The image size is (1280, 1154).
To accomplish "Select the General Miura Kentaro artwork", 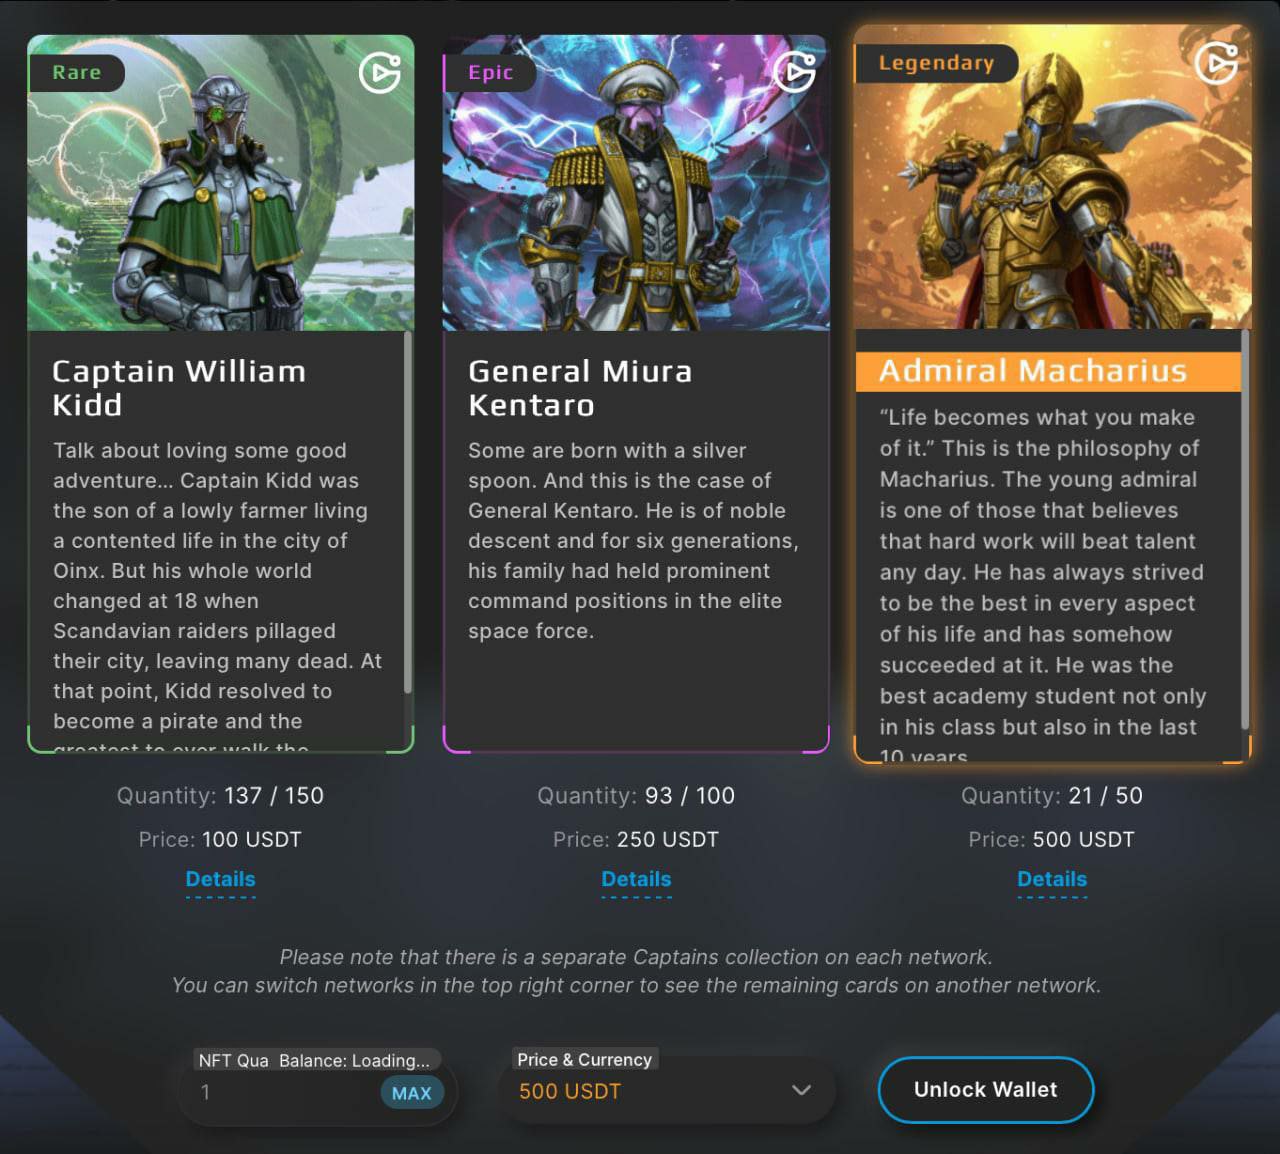I will click(636, 183).
